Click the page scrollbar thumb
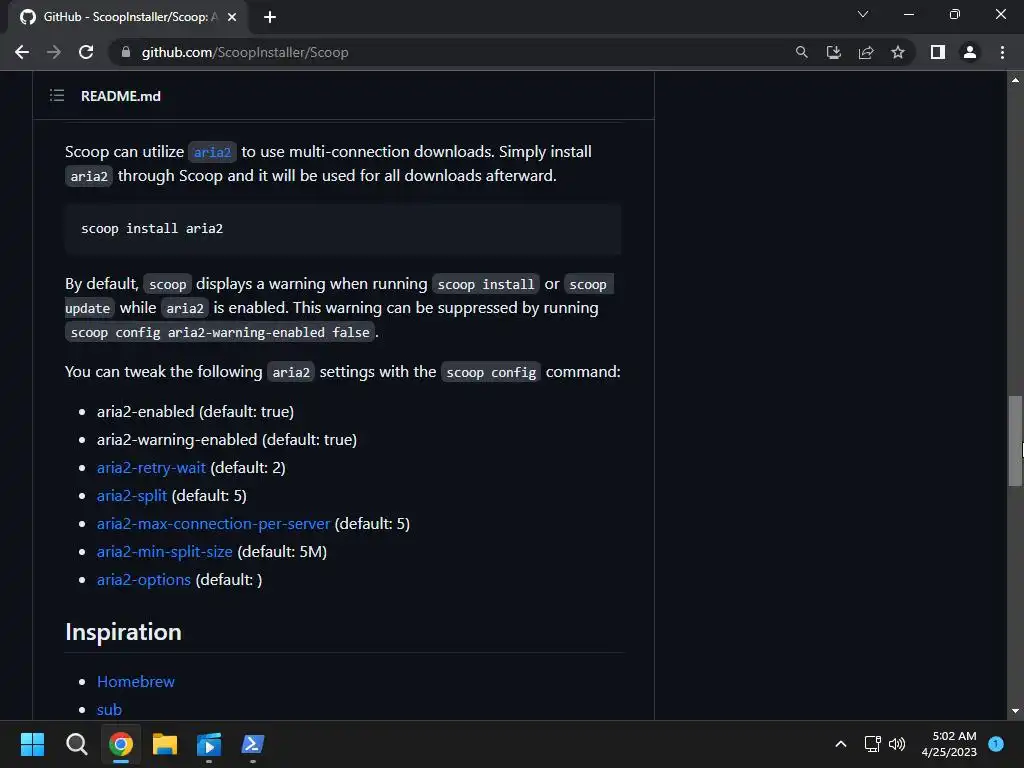1024x768 pixels. 1015,441
